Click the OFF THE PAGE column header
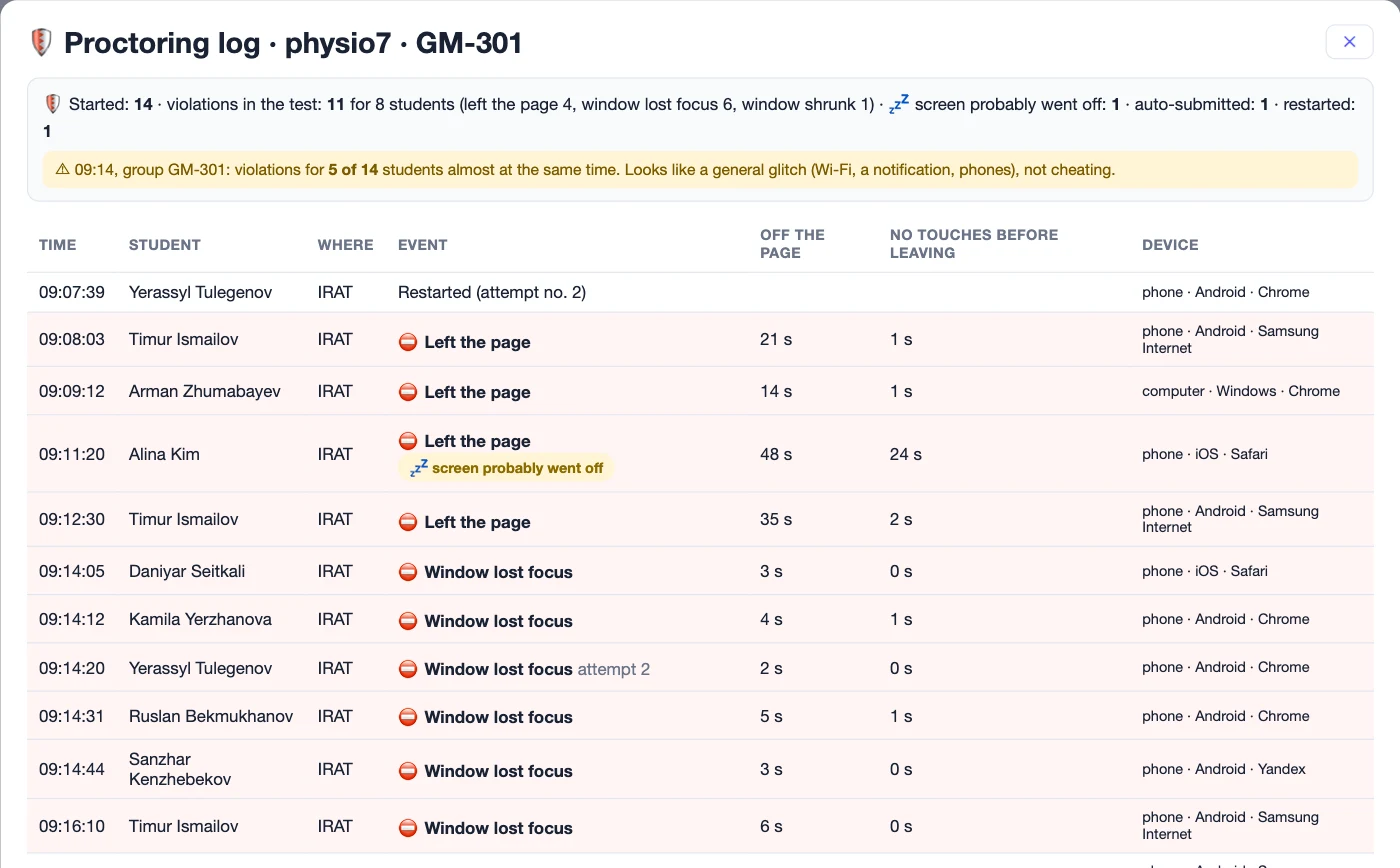1400x868 pixels. coord(792,244)
